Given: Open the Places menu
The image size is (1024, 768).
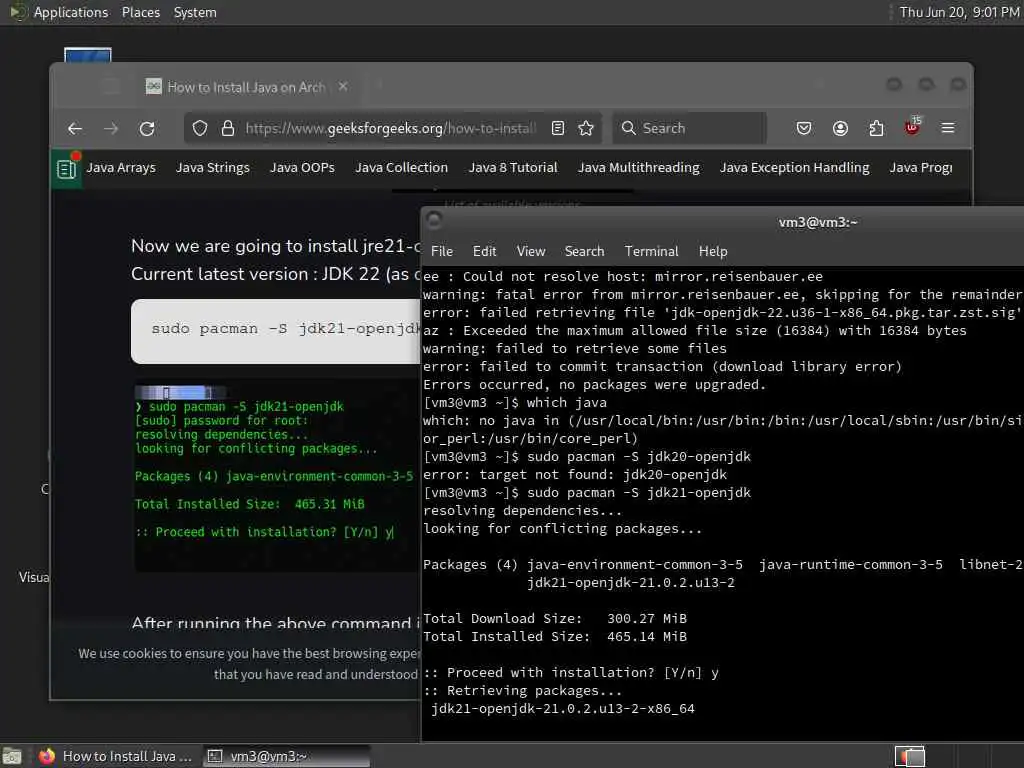Looking at the screenshot, I should point(140,12).
